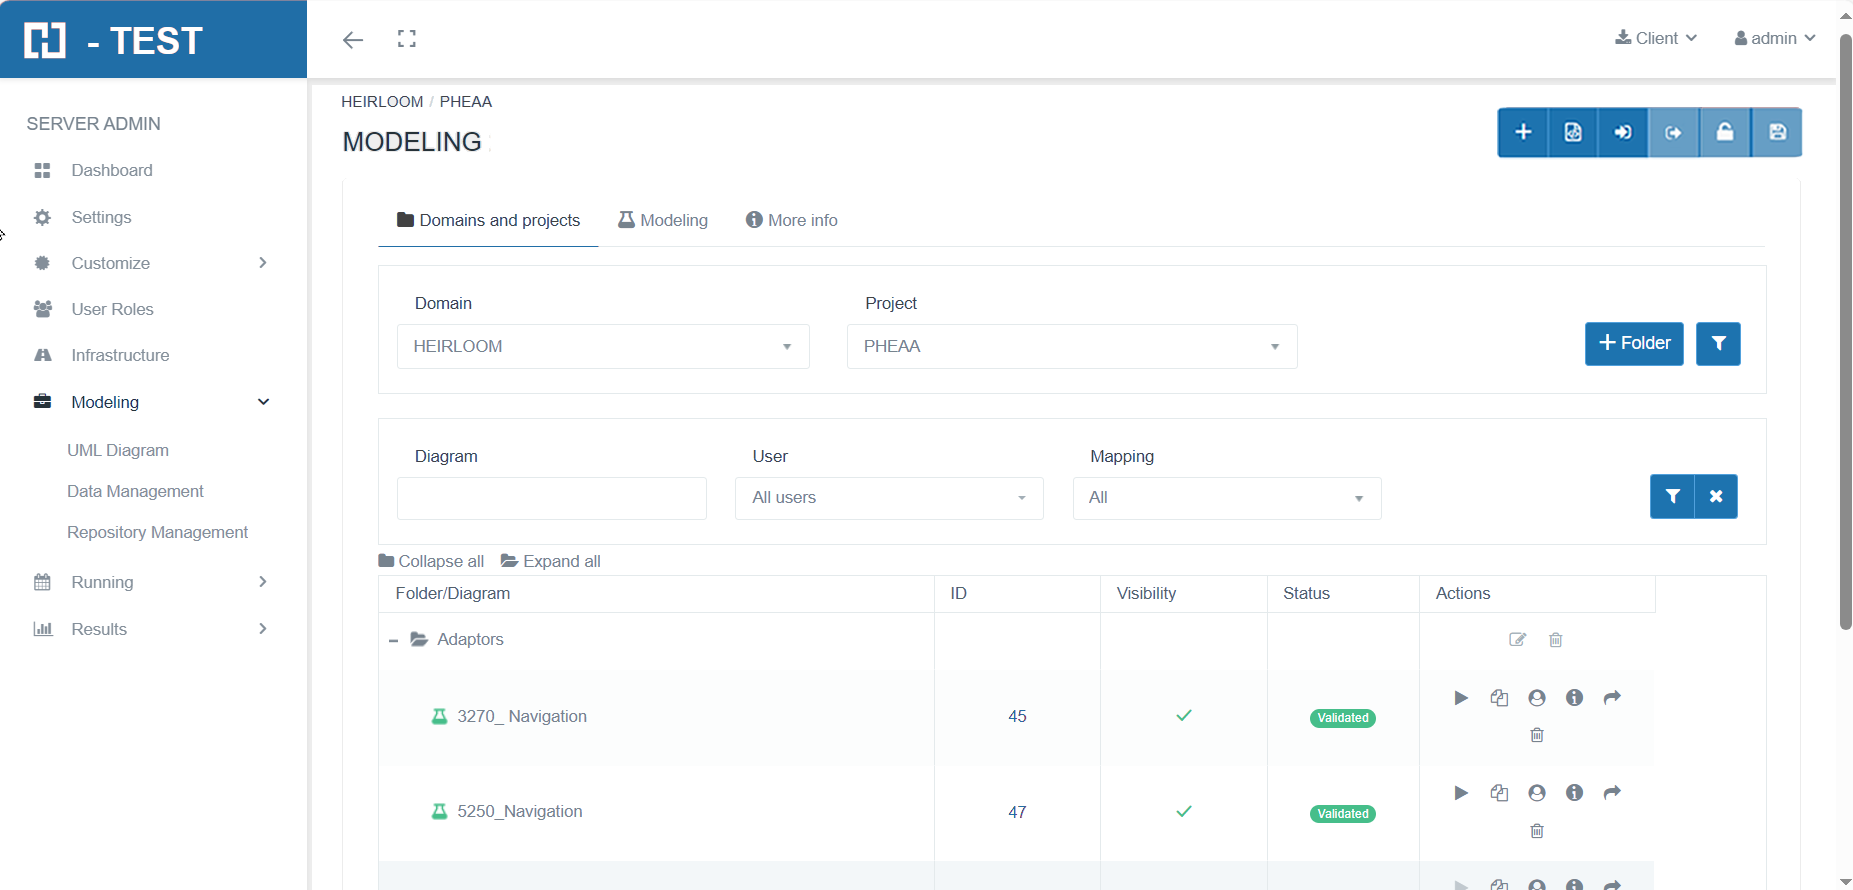Switch to the More info tab
This screenshot has width=1853, height=890.
tap(792, 220)
